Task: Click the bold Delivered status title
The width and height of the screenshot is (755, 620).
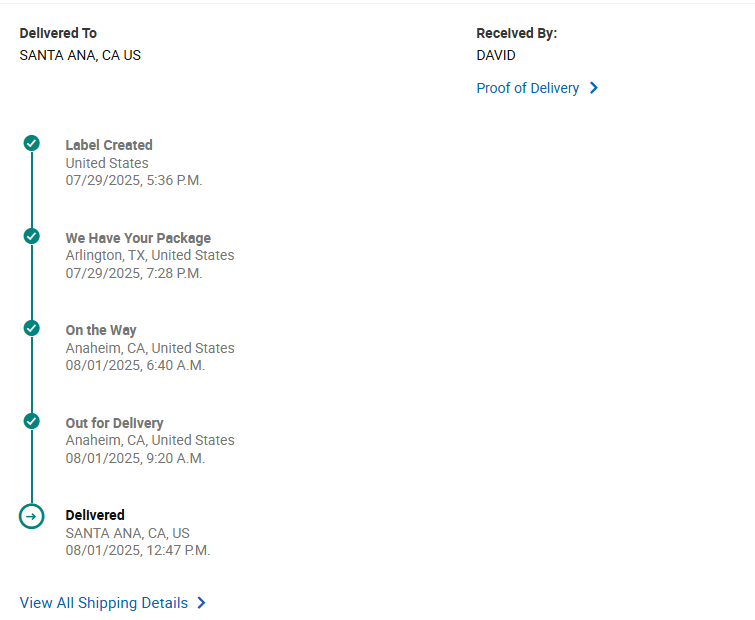Action: (95, 515)
